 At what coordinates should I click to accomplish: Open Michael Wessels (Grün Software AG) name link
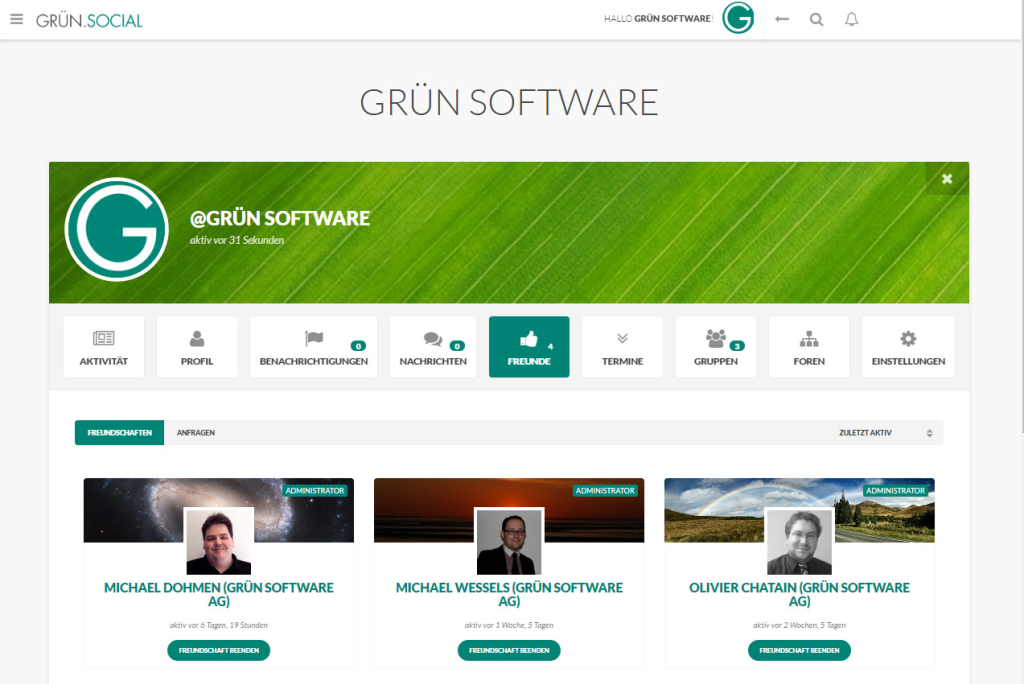click(509, 594)
